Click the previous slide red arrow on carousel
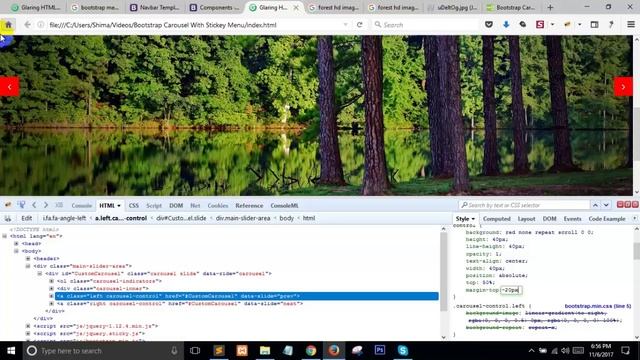The width and height of the screenshot is (640, 360). pyautogui.click(x=9, y=87)
